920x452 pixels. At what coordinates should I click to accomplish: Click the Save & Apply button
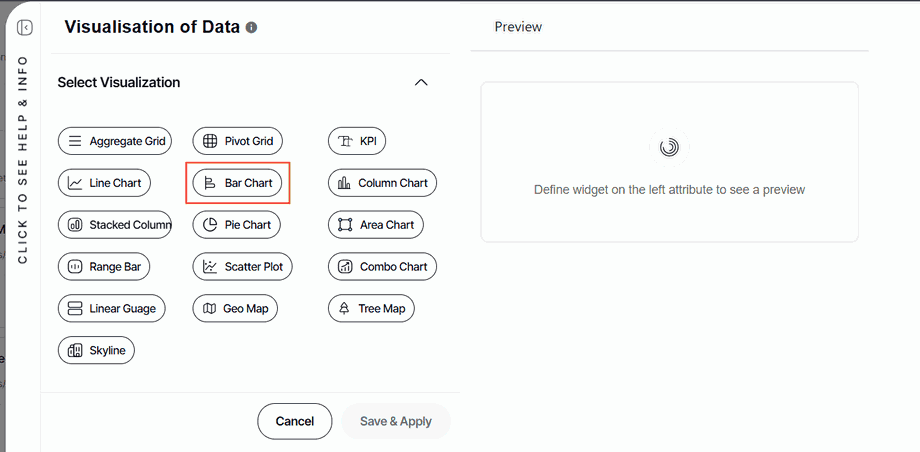point(396,421)
